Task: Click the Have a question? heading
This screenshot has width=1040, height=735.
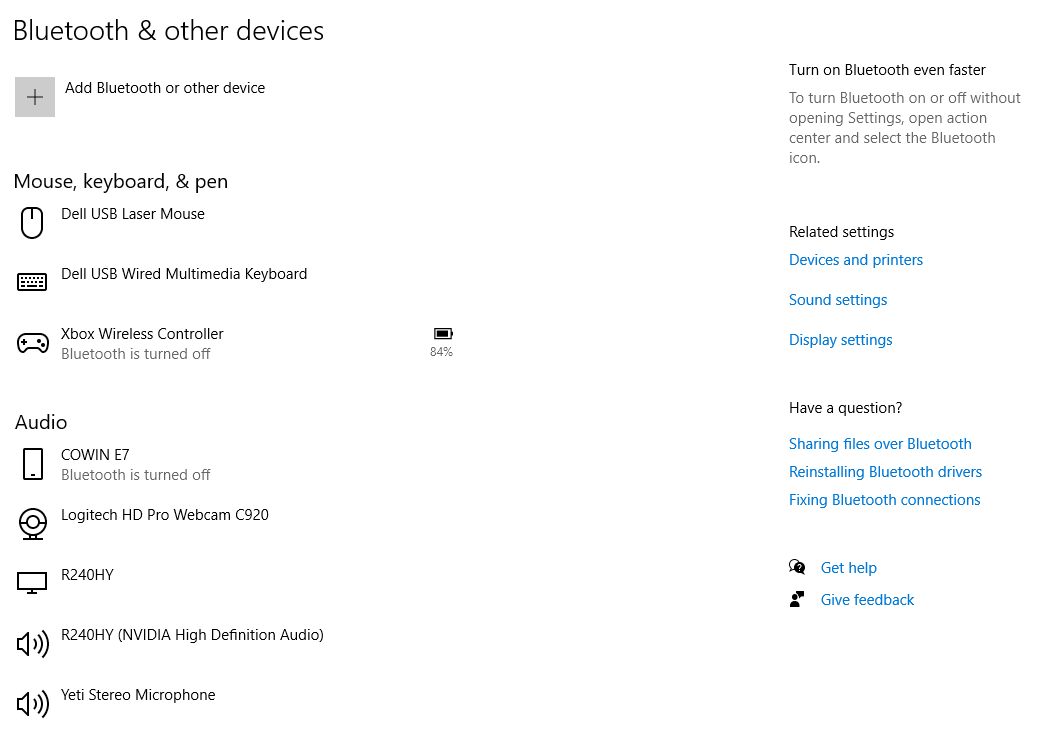Action: [x=845, y=408]
